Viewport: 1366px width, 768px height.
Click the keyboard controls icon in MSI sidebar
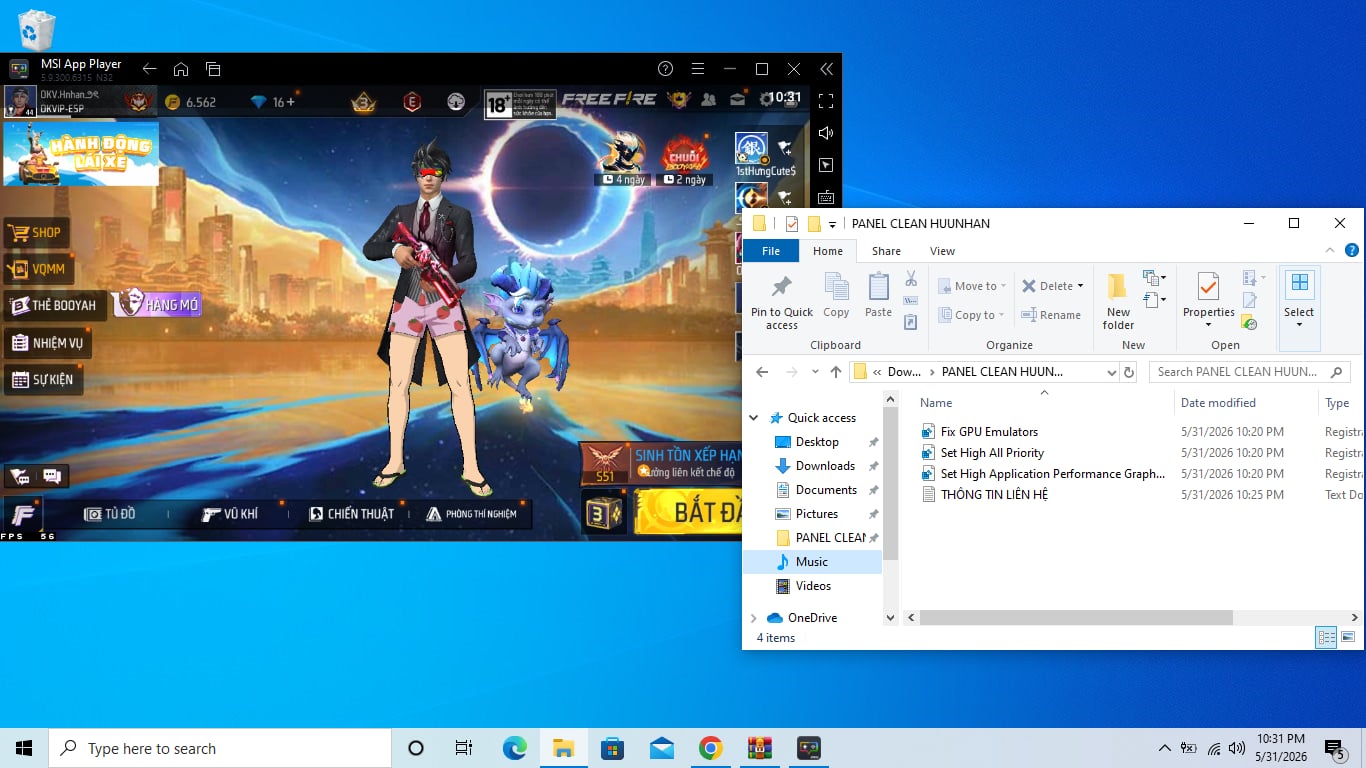pyautogui.click(x=826, y=197)
